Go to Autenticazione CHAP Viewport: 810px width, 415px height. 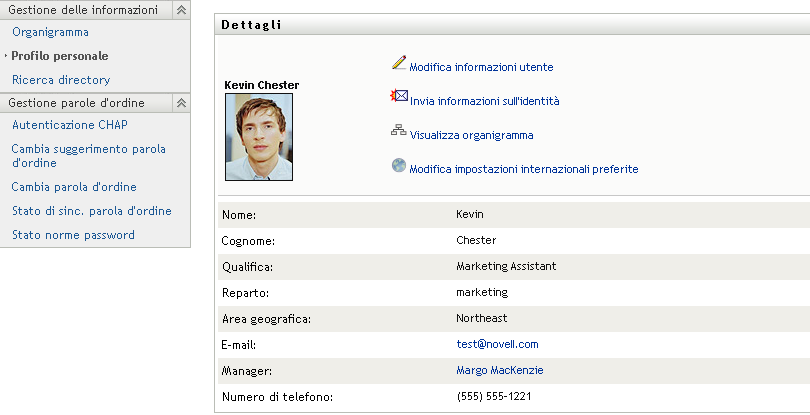tap(70, 125)
